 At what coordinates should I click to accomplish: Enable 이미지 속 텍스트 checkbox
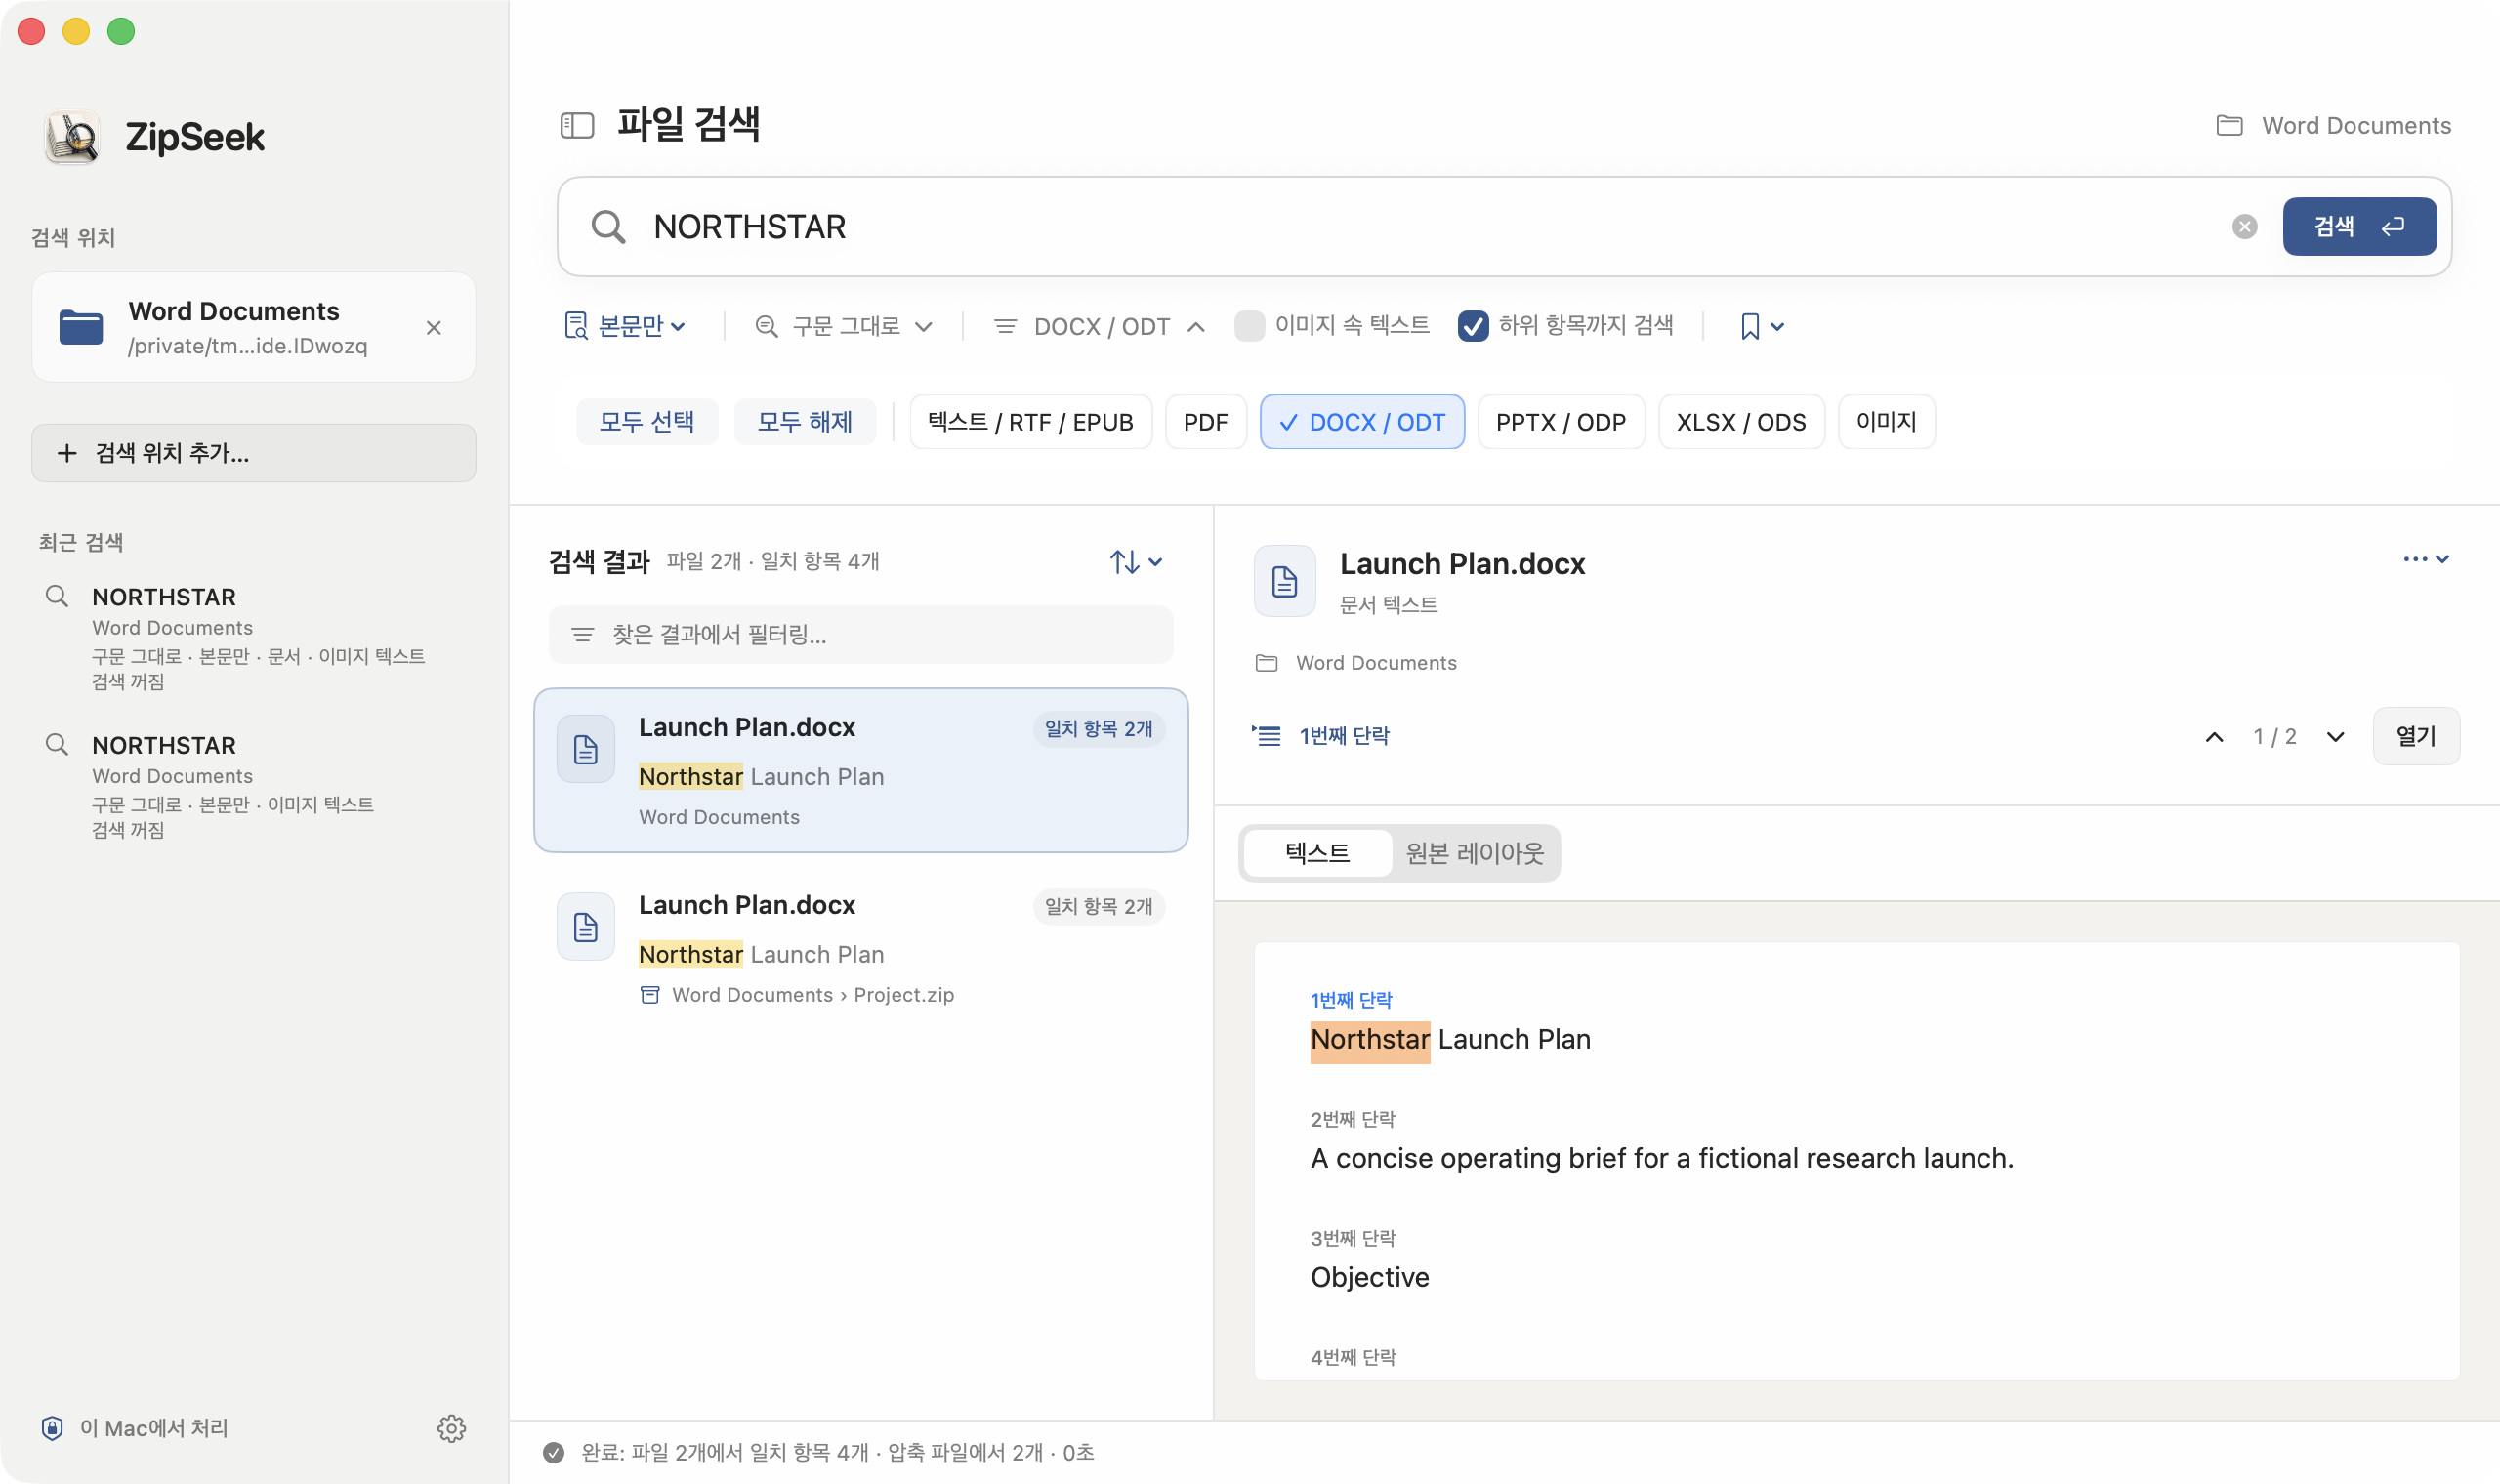point(1248,326)
